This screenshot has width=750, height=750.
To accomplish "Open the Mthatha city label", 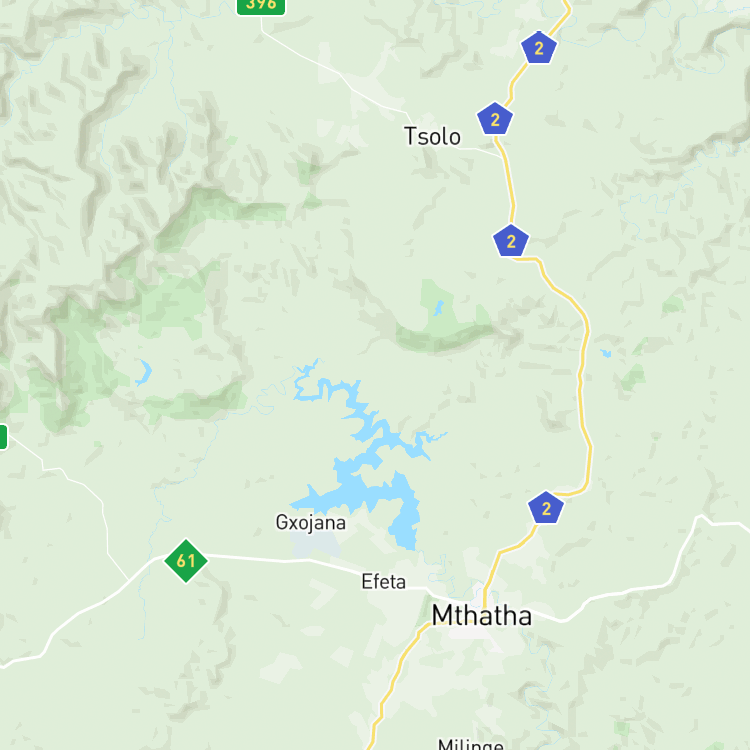I will (x=482, y=616).
